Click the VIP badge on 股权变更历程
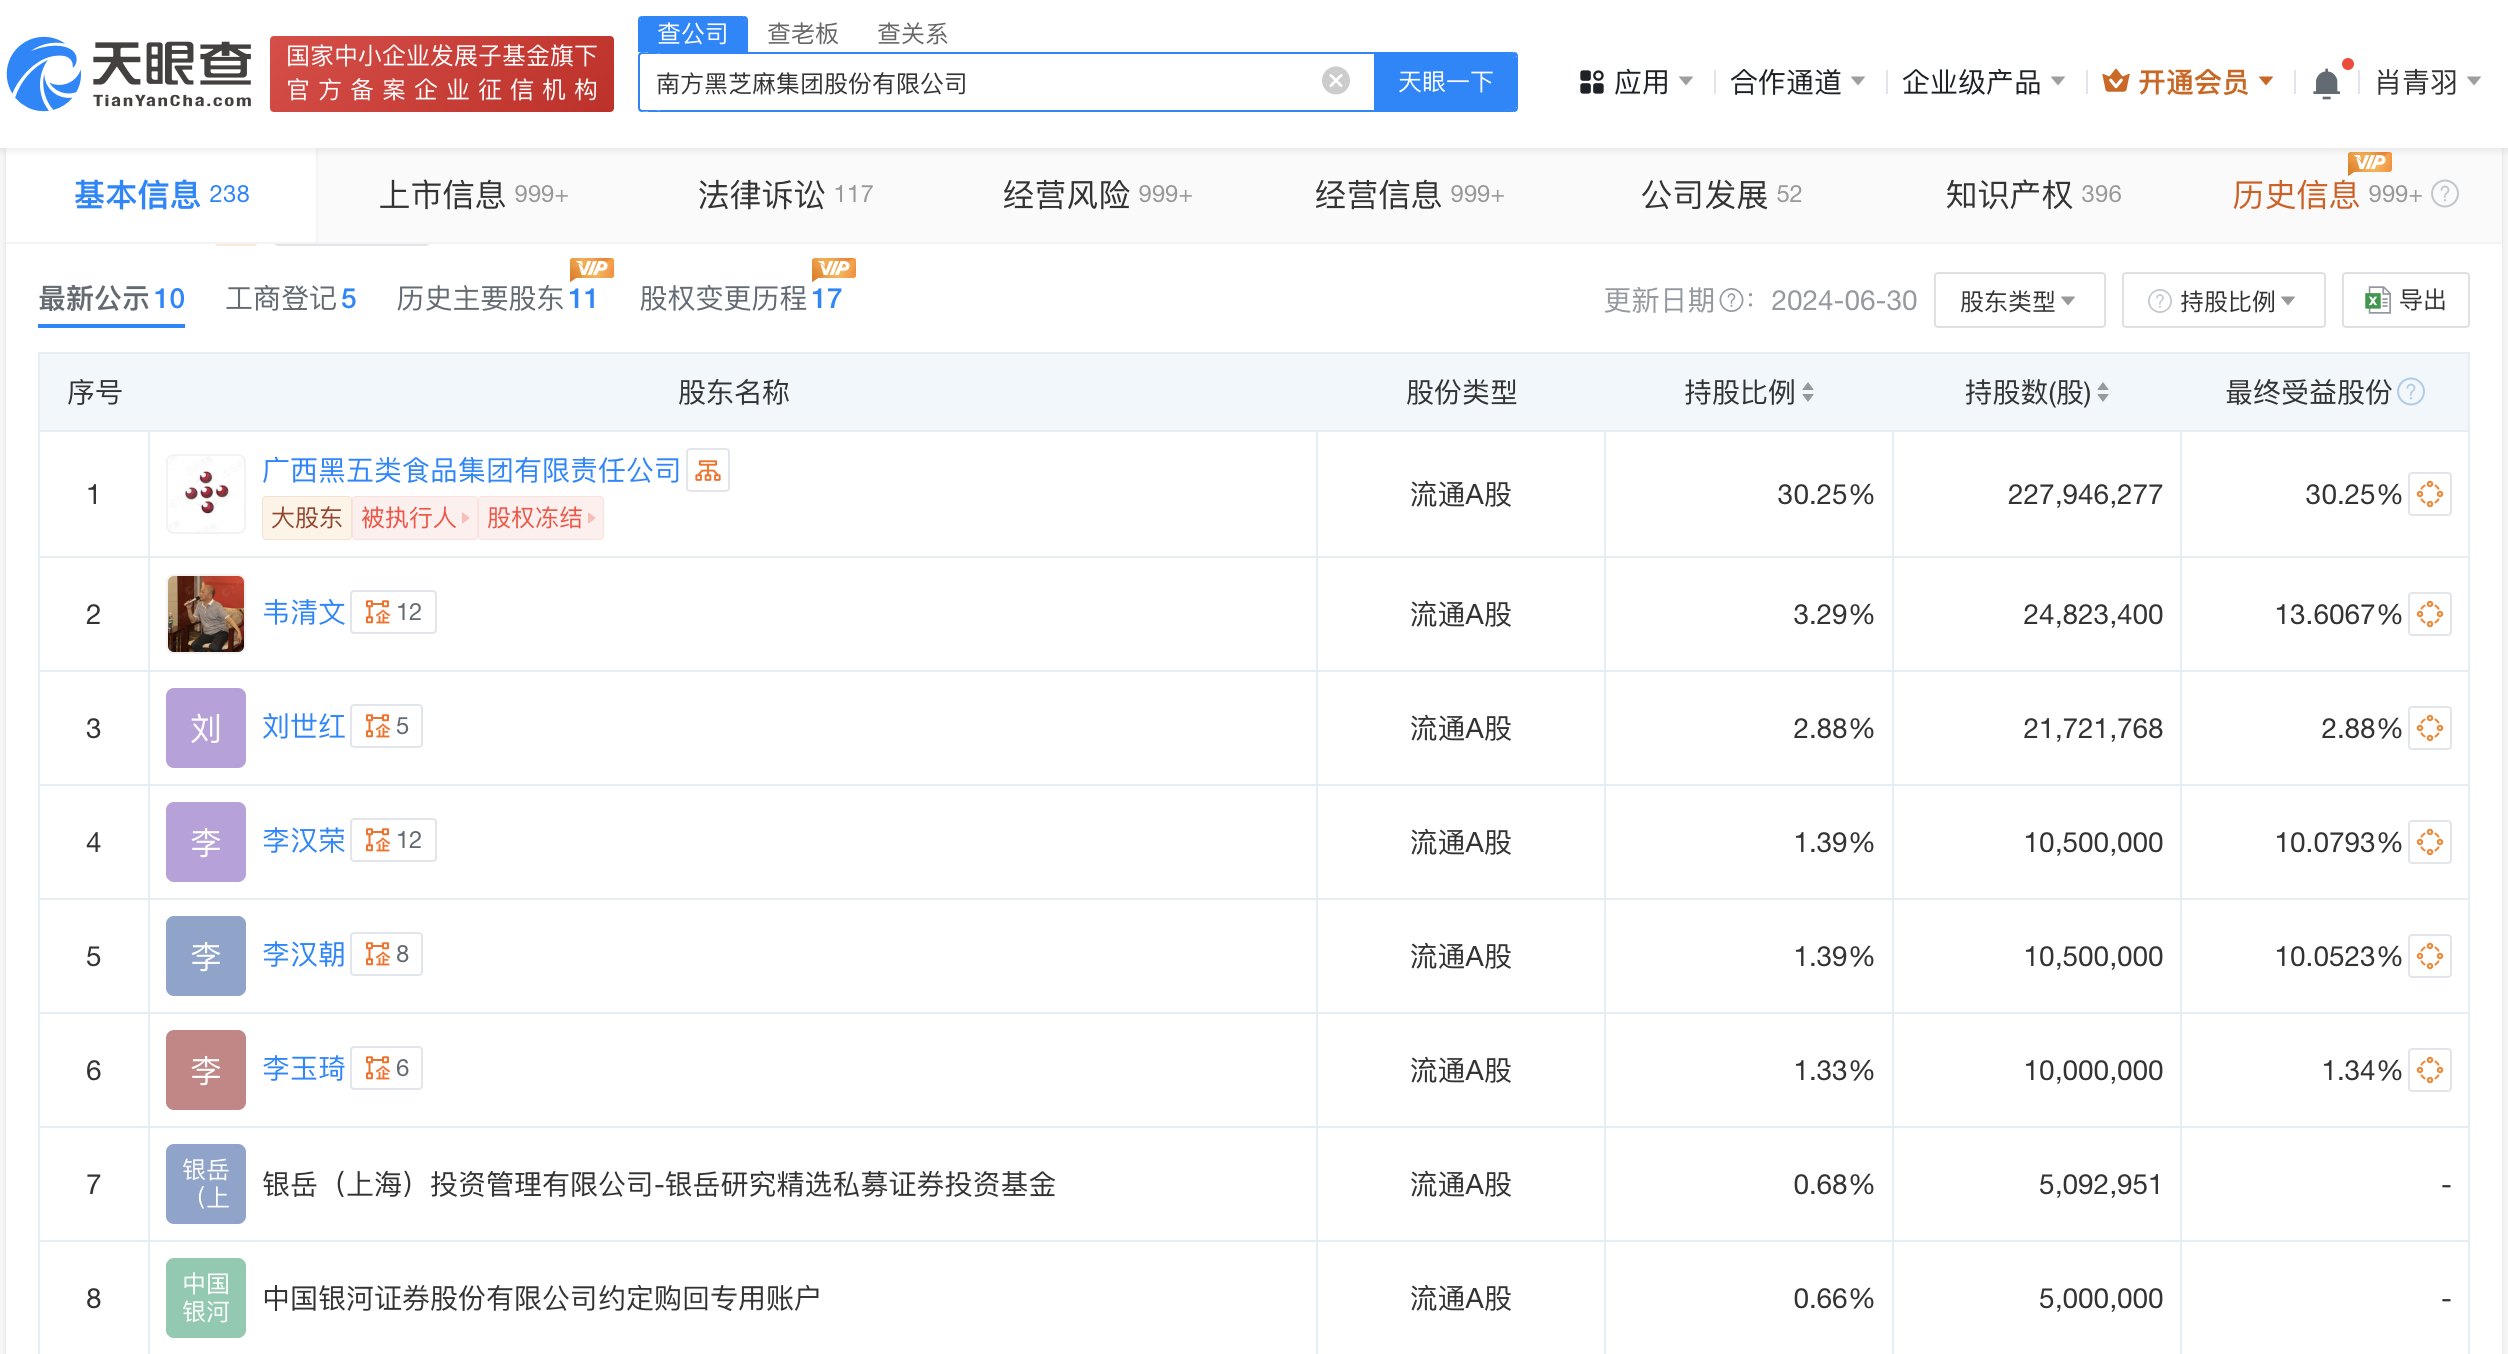The image size is (2508, 1354). 836,267
